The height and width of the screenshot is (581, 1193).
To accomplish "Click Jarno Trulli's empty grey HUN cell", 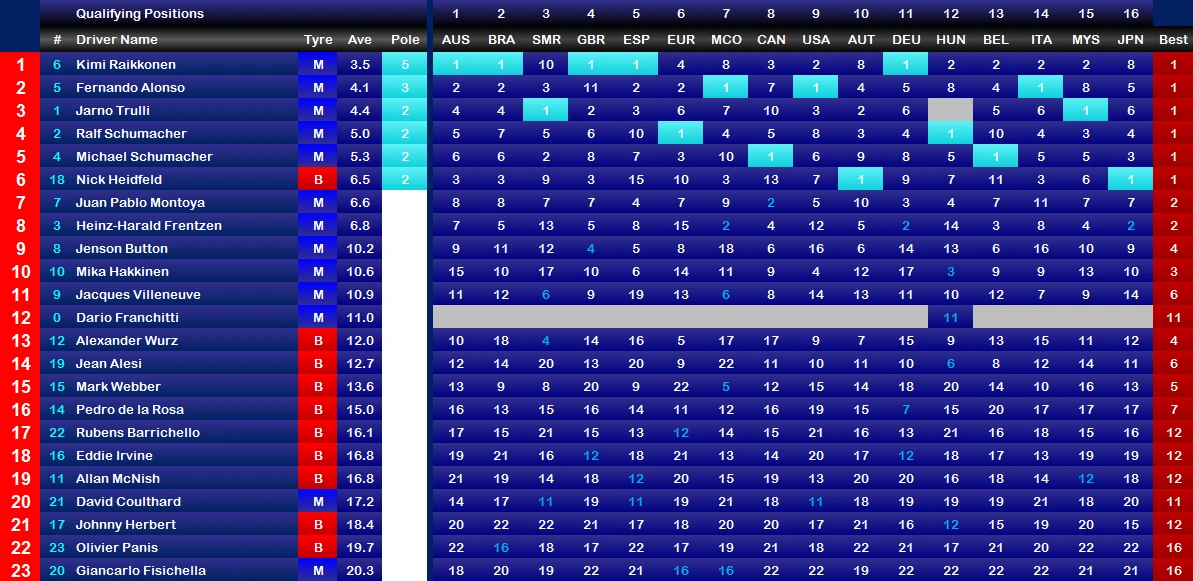I will (950, 110).
